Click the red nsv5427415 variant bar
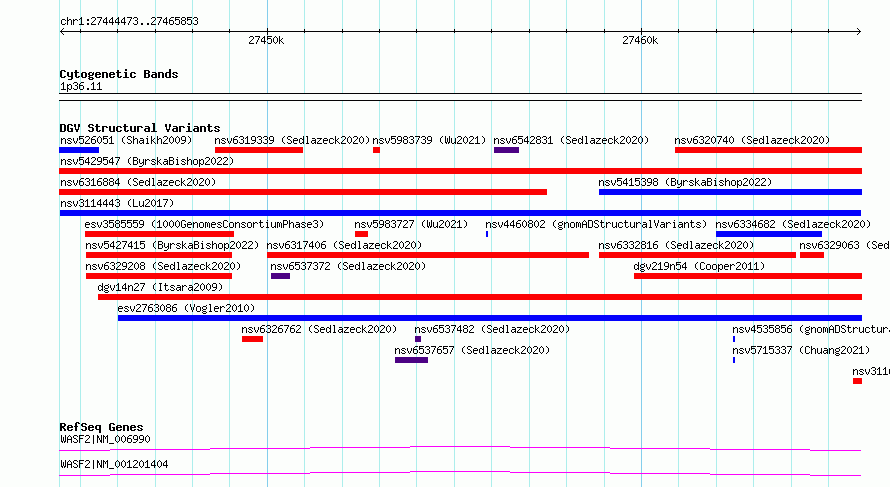 tap(159, 255)
